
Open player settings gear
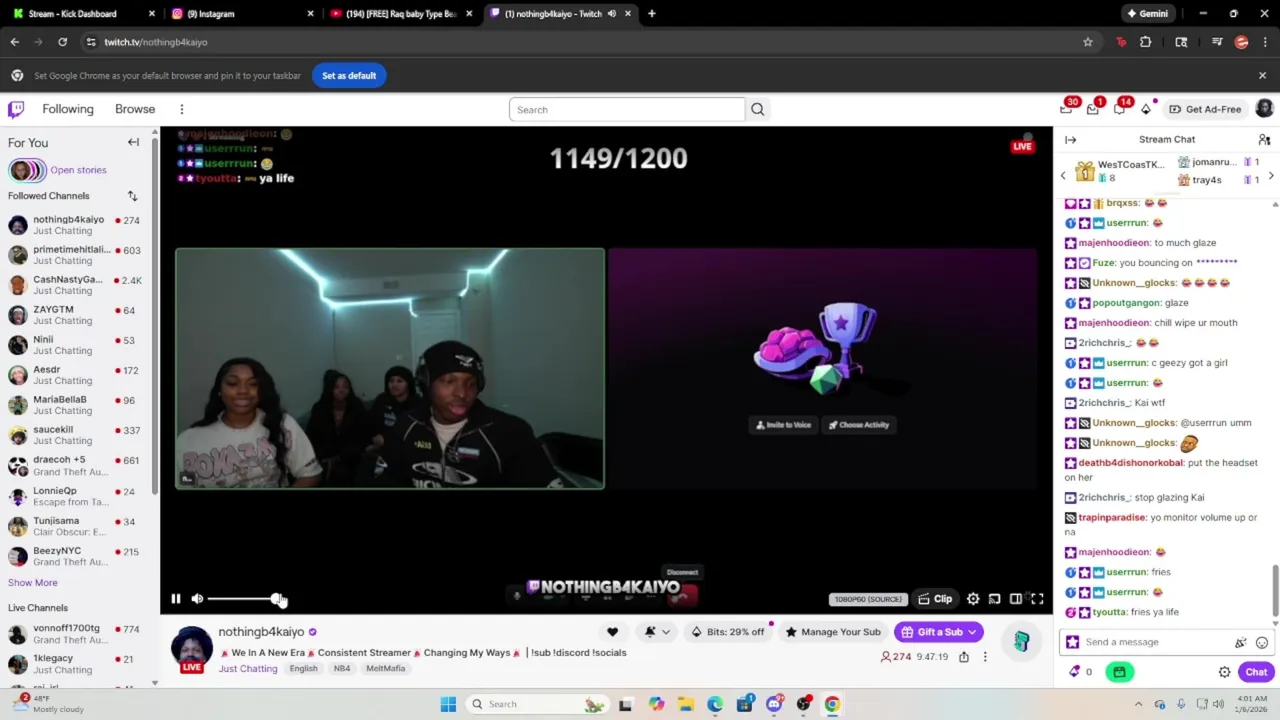(973, 599)
